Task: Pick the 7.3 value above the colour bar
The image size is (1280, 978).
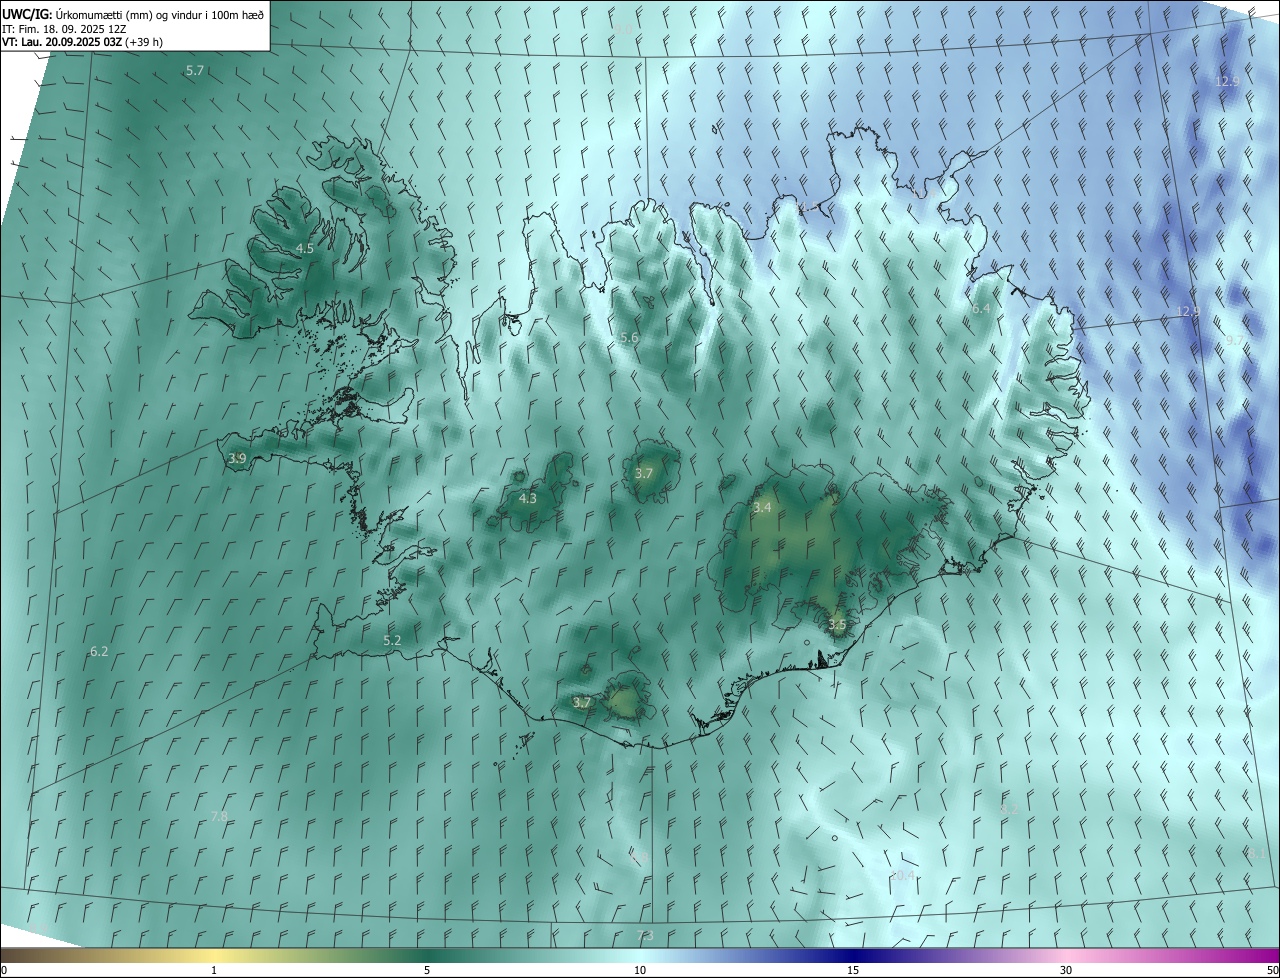Action: 645,935
